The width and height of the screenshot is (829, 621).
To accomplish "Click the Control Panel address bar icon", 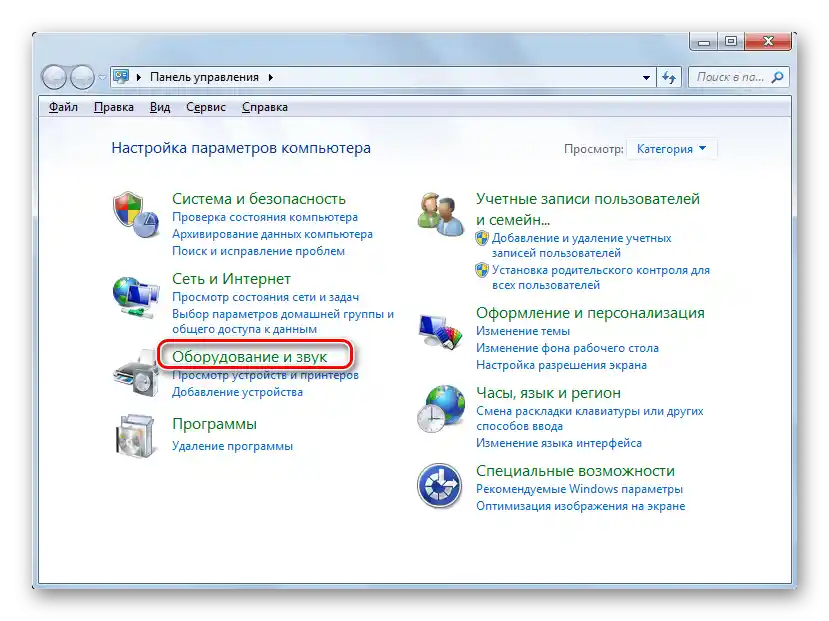I will [x=121, y=77].
